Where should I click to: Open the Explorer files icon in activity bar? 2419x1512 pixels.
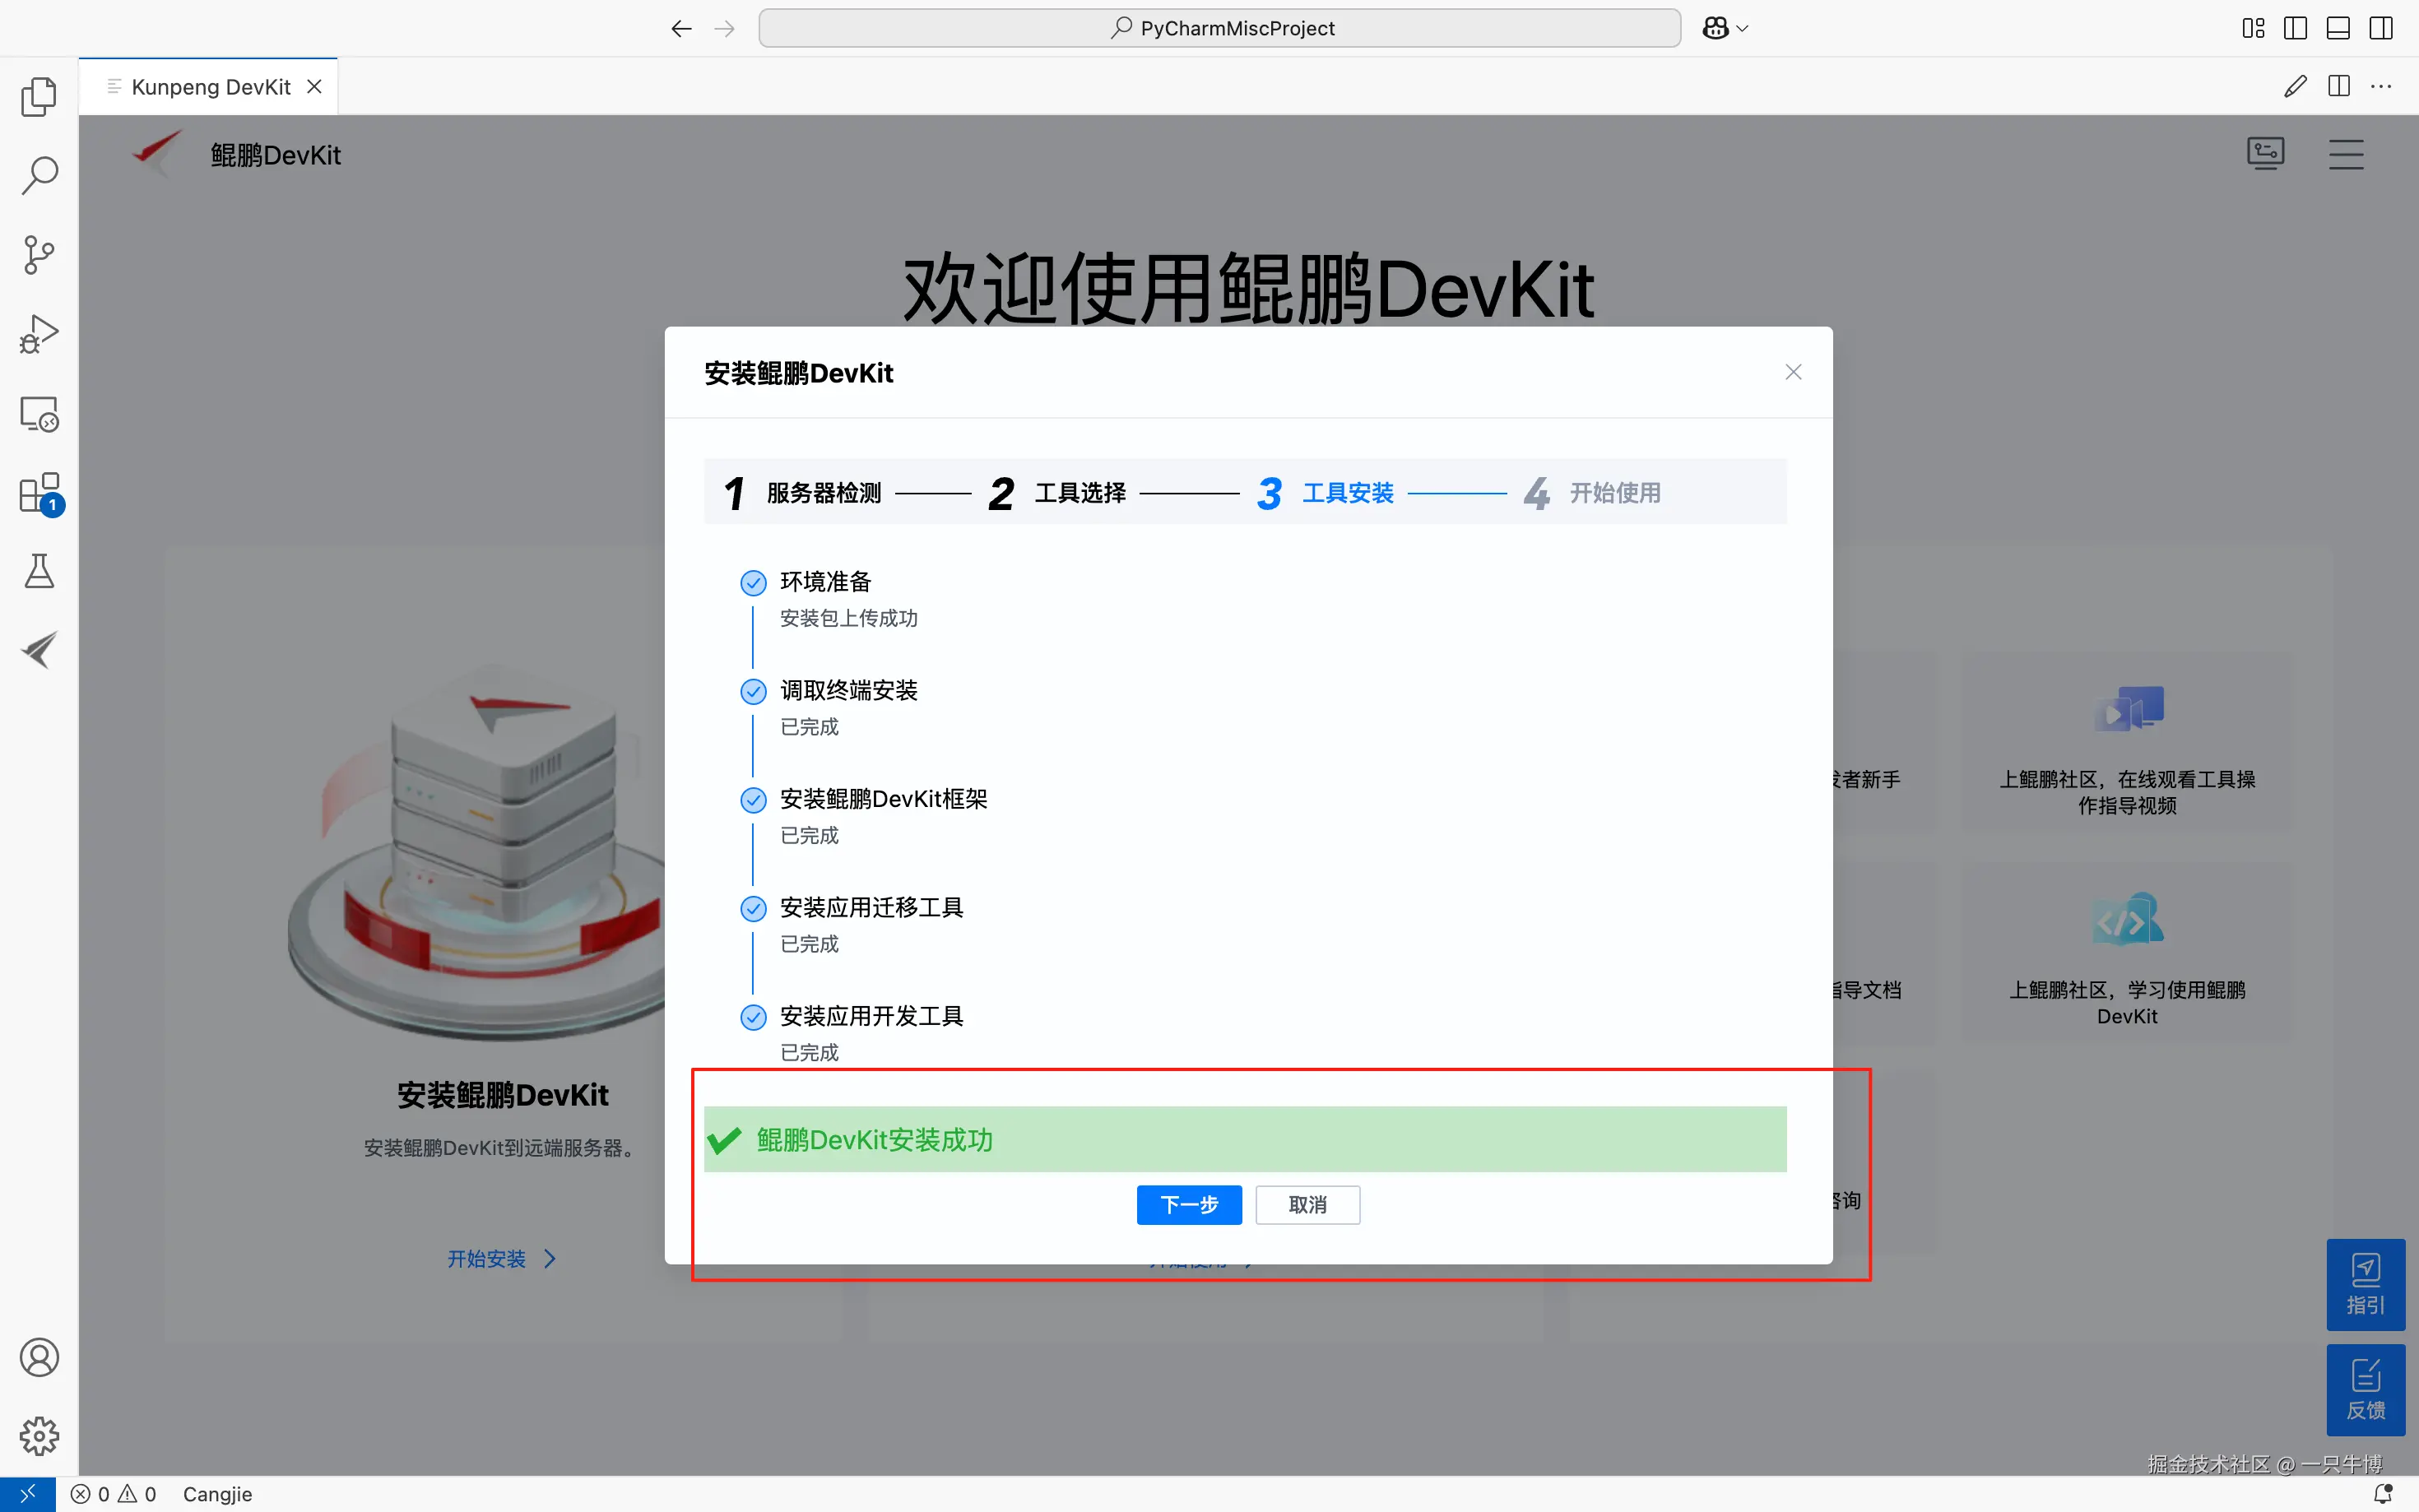pos(39,97)
